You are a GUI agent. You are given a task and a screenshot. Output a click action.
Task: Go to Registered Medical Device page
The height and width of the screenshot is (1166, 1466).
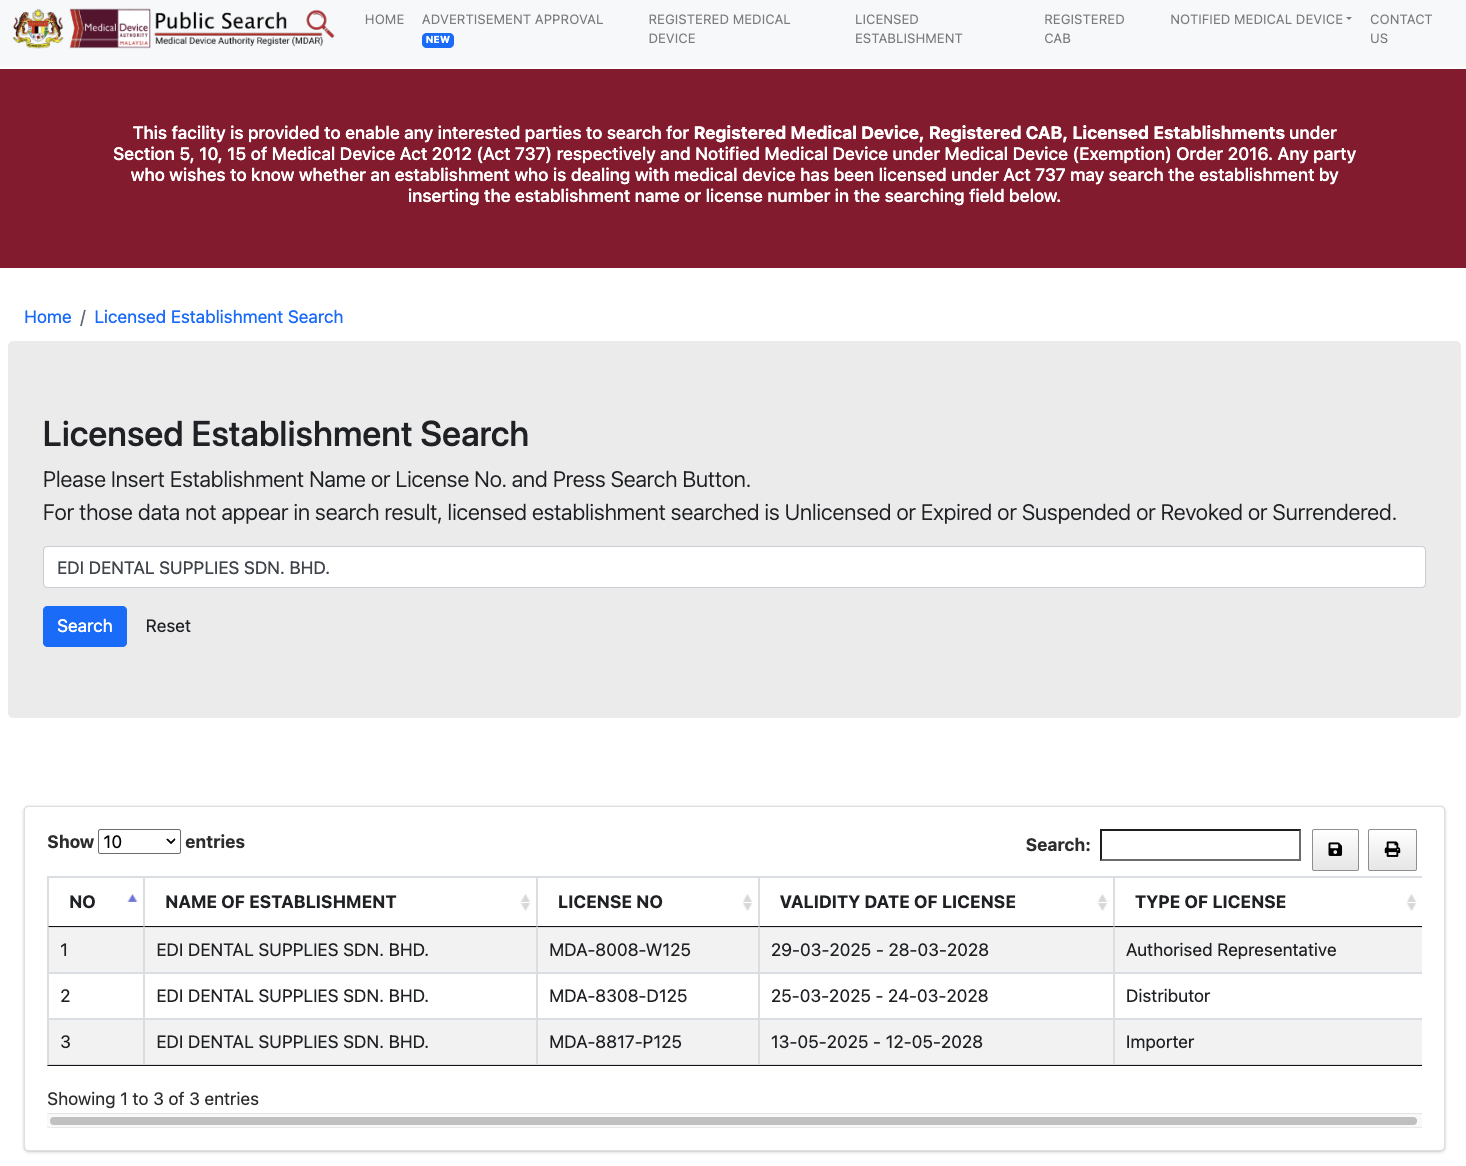718,29
